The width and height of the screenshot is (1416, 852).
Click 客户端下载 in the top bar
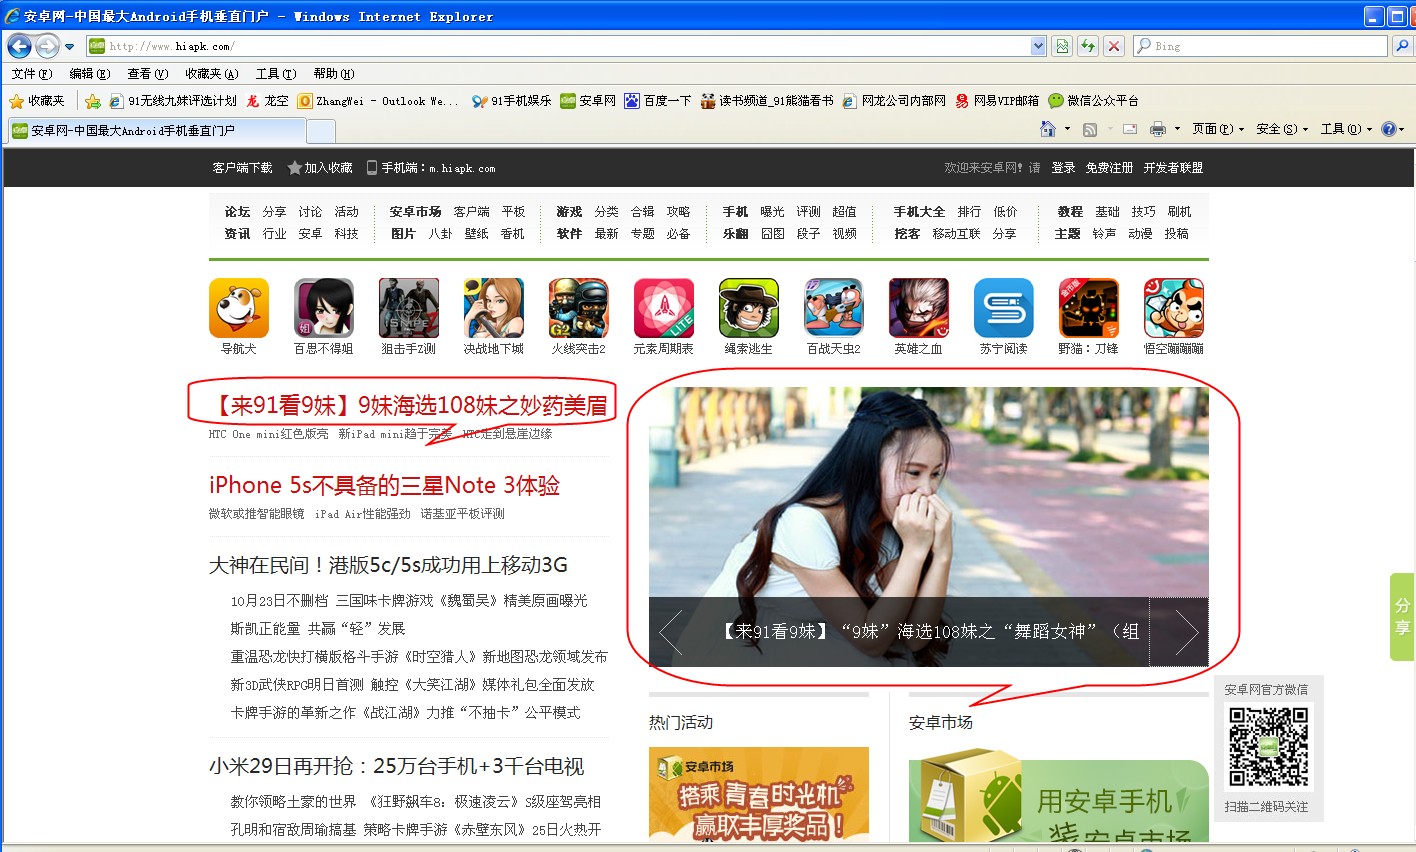coord(243,168)
